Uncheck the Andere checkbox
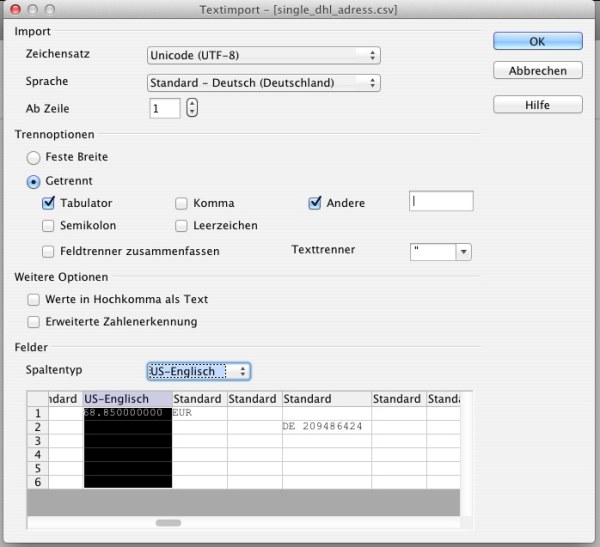Screen dimensions: 600x547 coord(315,203)
